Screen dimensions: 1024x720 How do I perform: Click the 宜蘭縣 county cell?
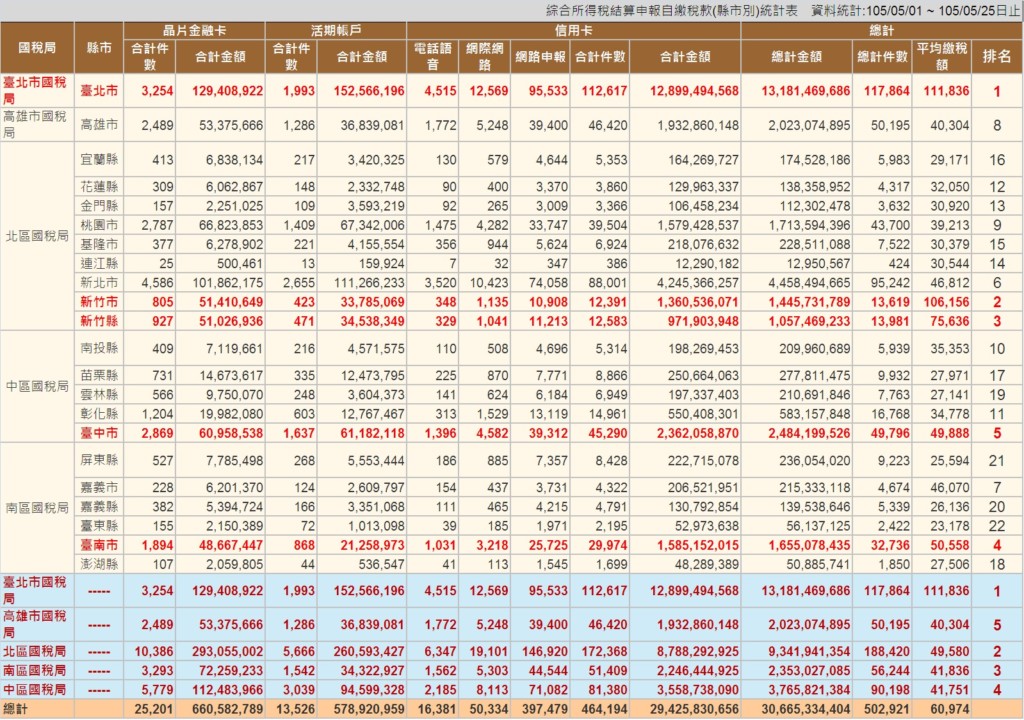pyautogui.click(x=98, y=159)
